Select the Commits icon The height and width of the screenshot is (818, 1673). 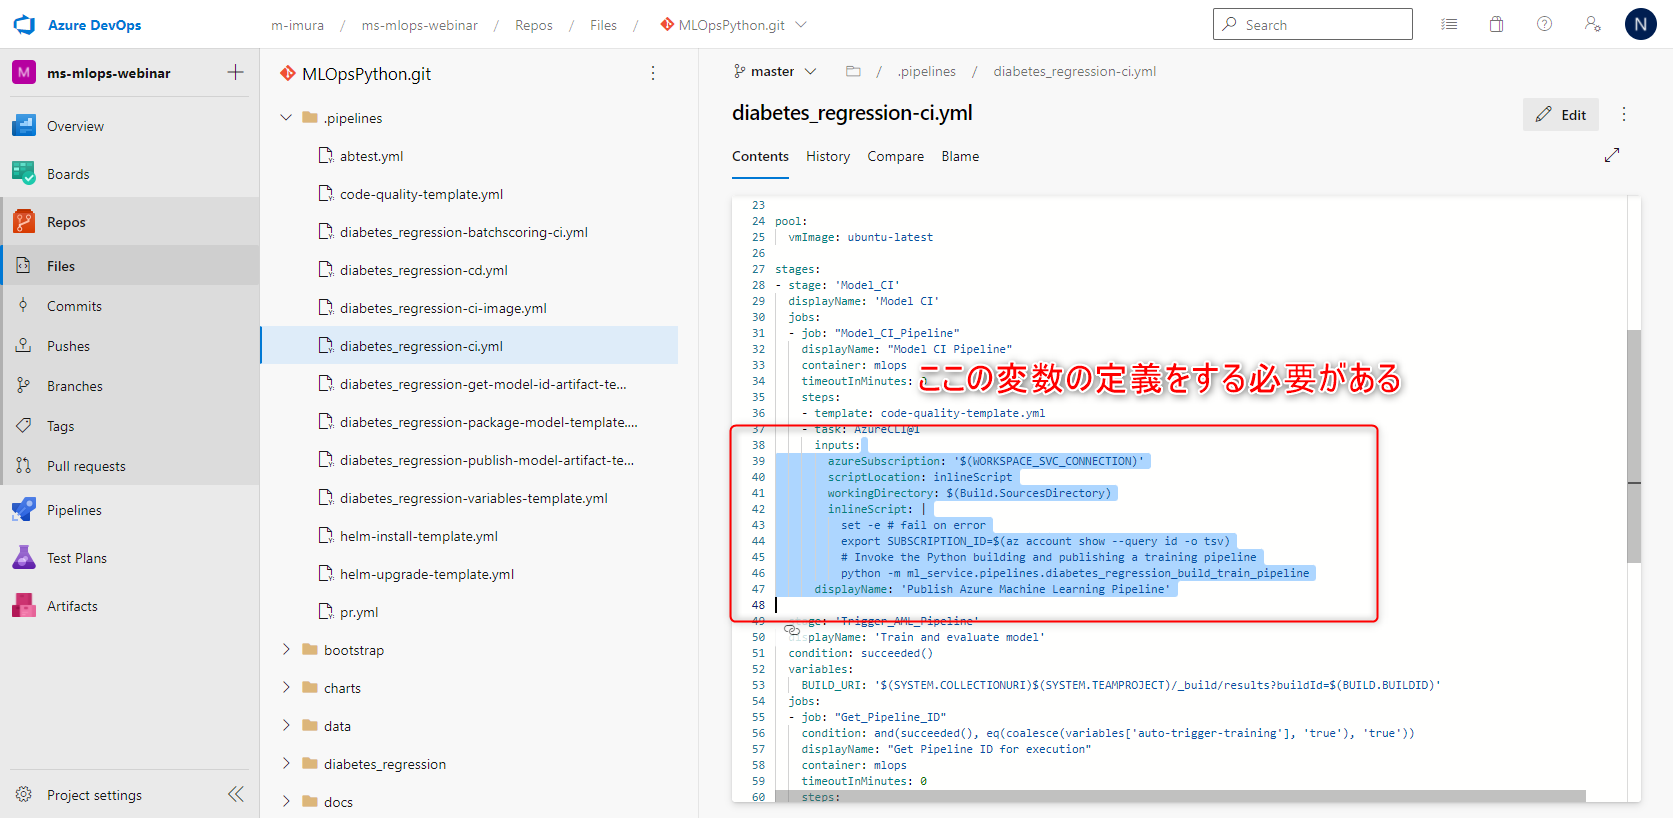23,306
